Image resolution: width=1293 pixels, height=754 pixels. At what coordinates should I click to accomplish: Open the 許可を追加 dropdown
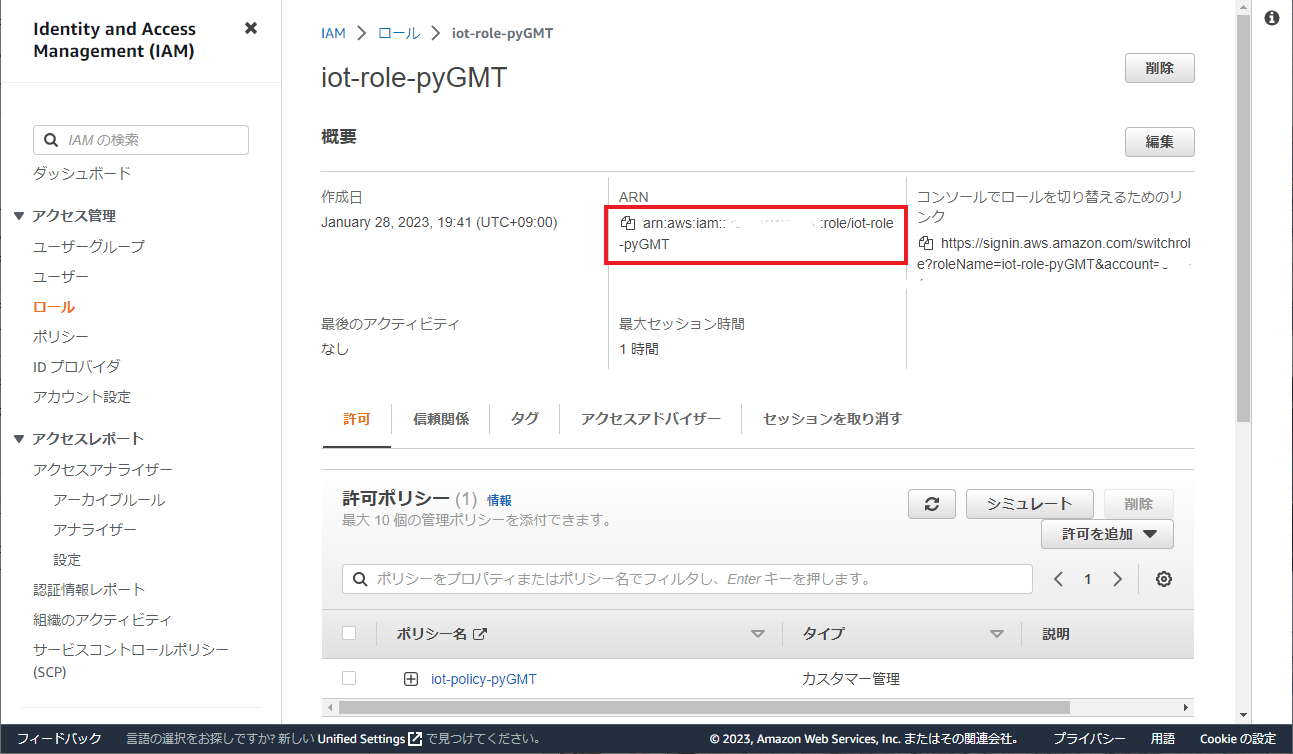click(x=1107, y=534)
